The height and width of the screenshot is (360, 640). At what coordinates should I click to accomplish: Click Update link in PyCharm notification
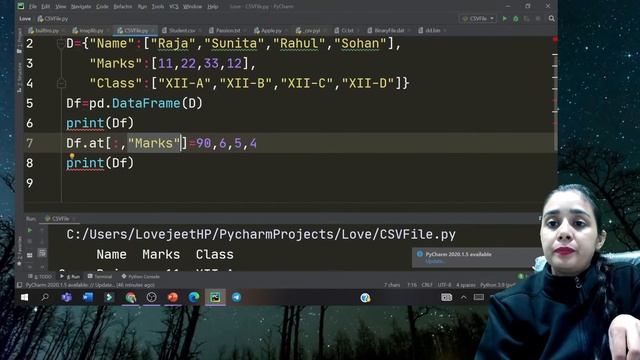click(435, 261)
